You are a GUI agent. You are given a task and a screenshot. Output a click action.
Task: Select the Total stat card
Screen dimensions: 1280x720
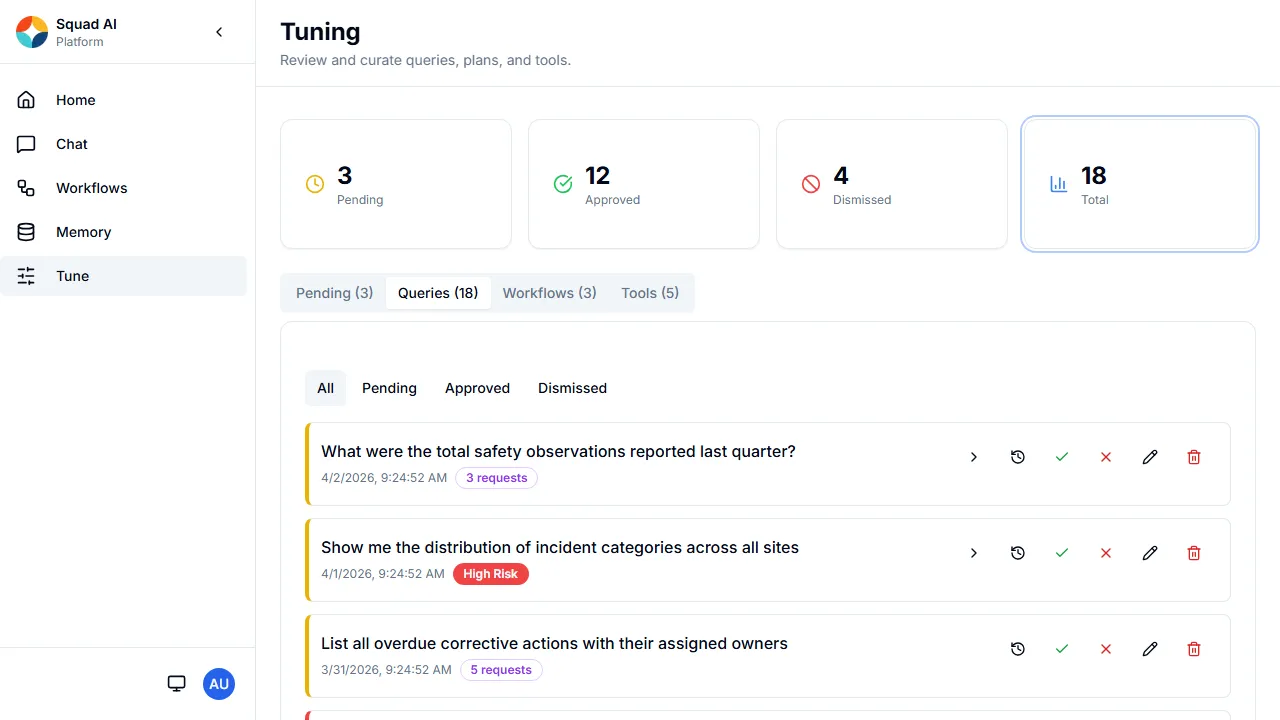pos(1140,184)
